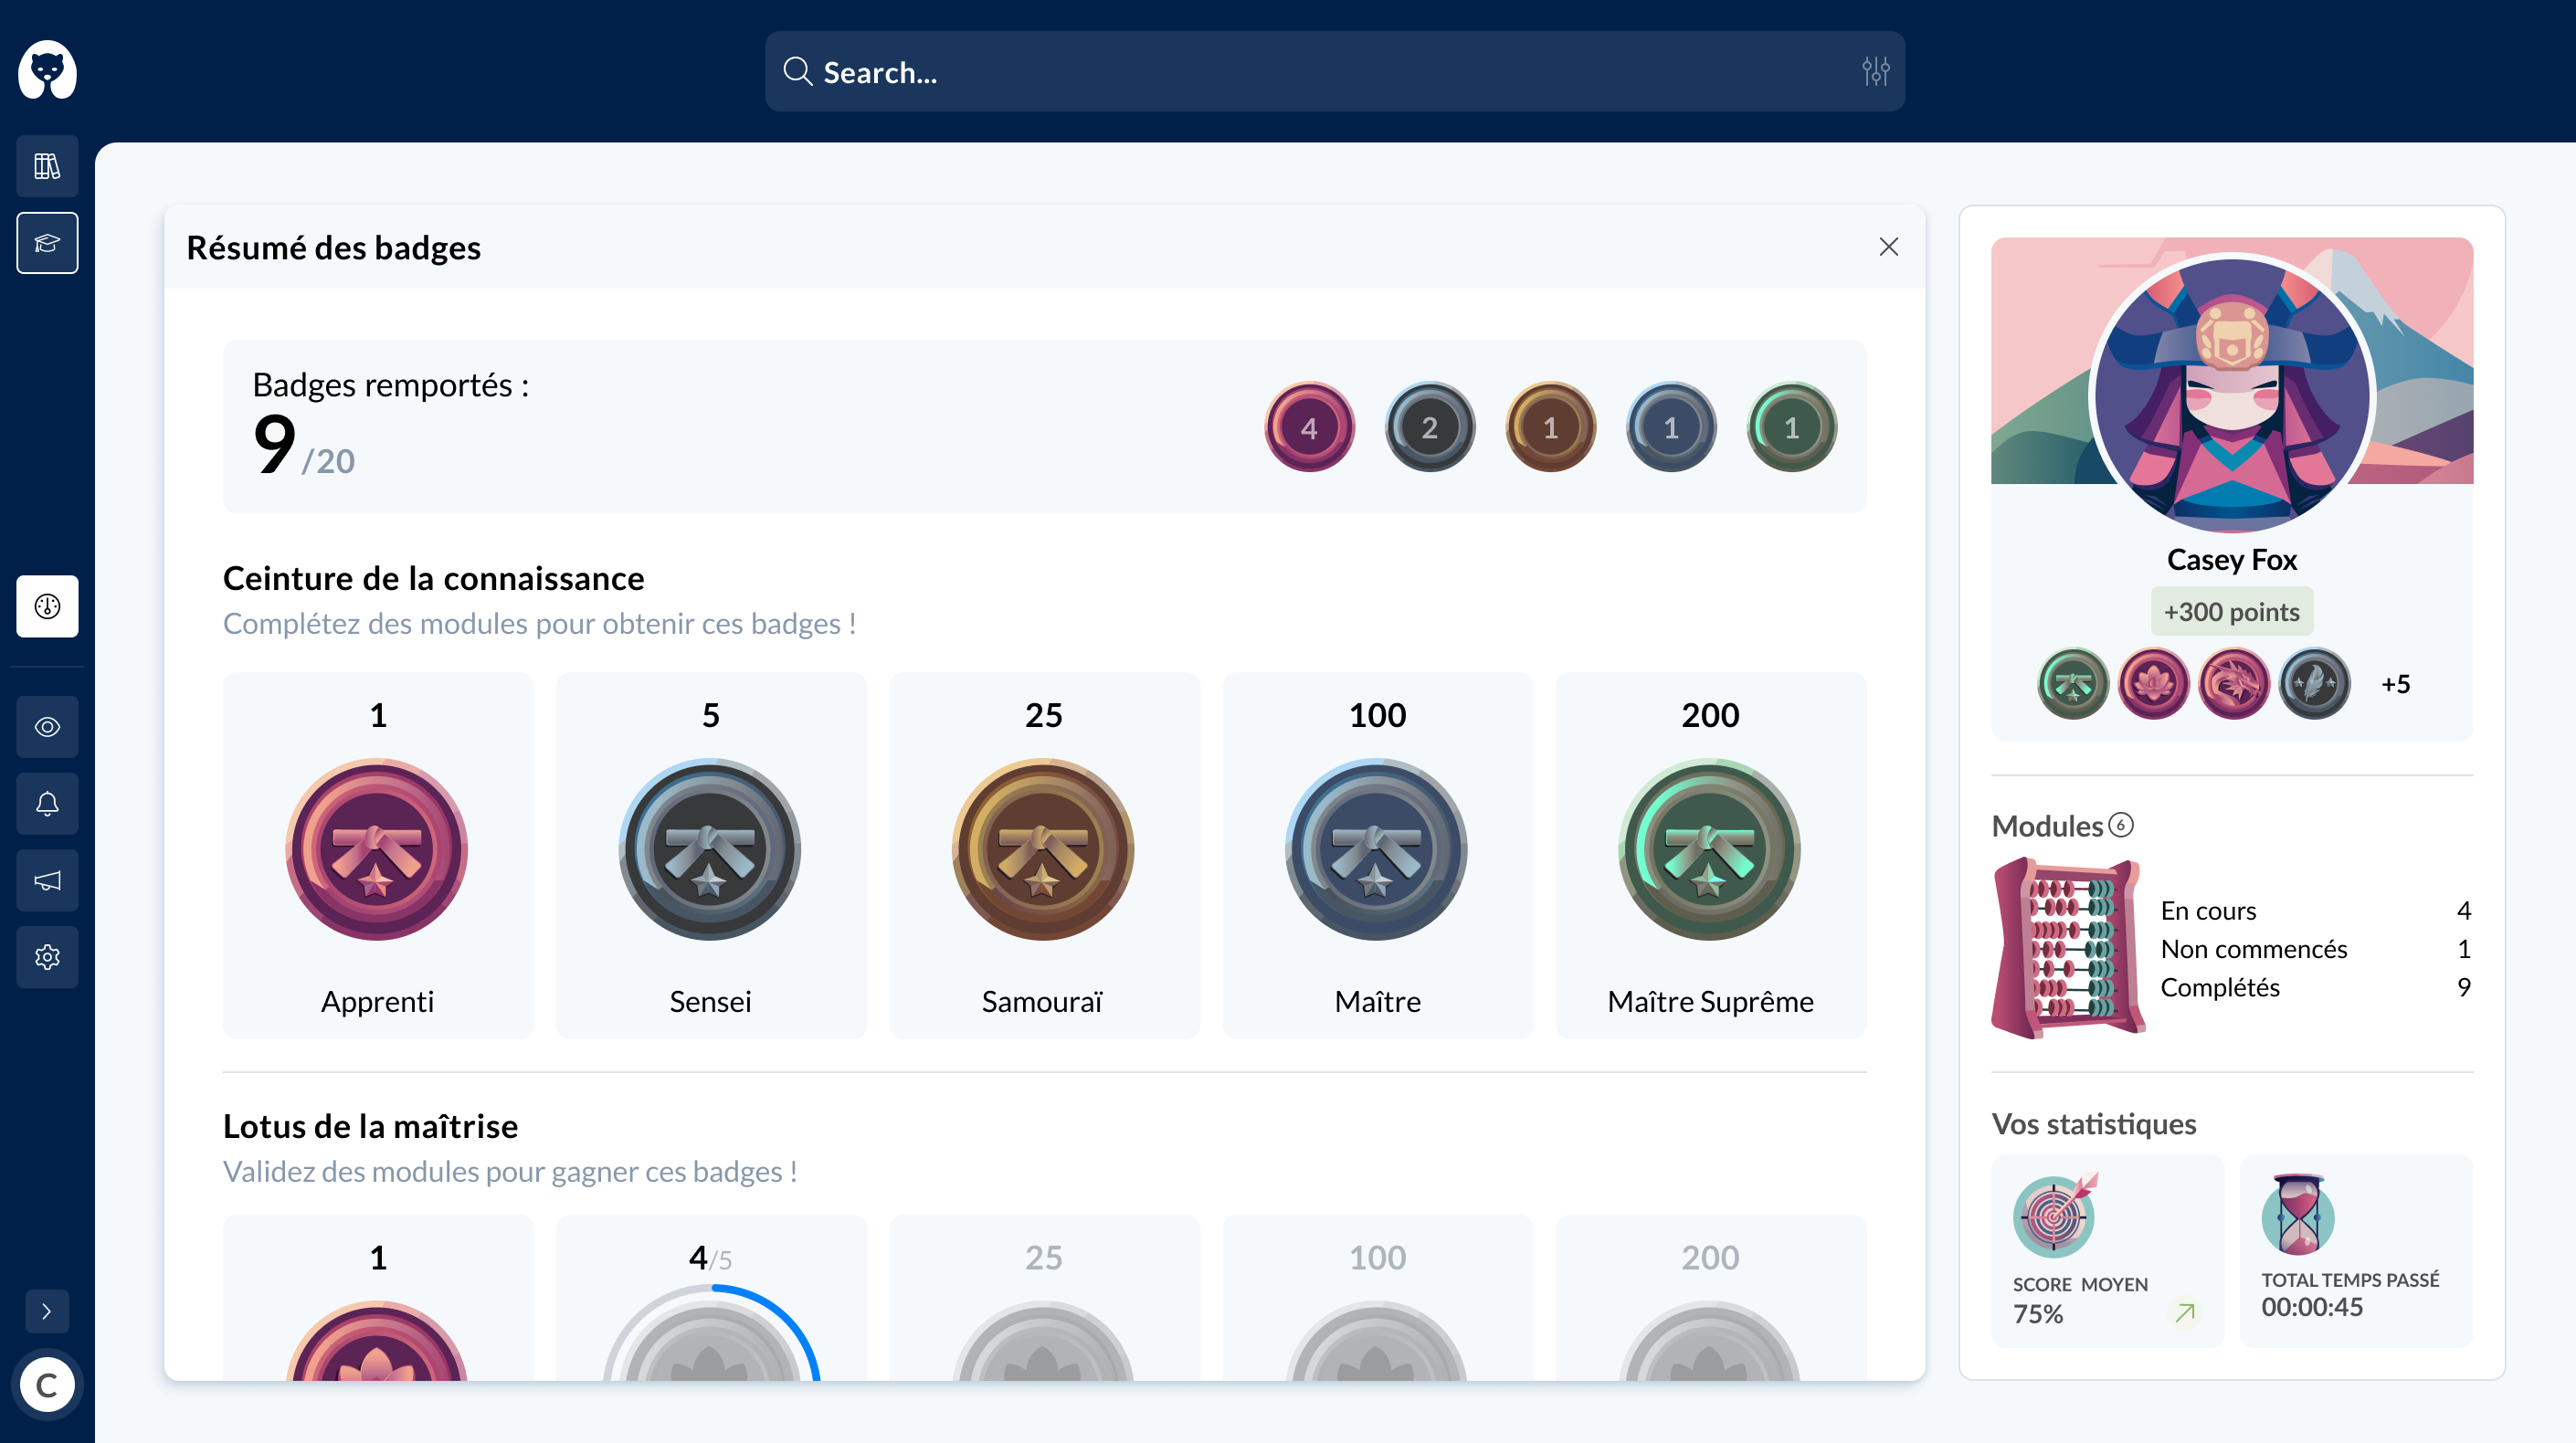Select the Maître Suprême badge card

pos(1710,855)
